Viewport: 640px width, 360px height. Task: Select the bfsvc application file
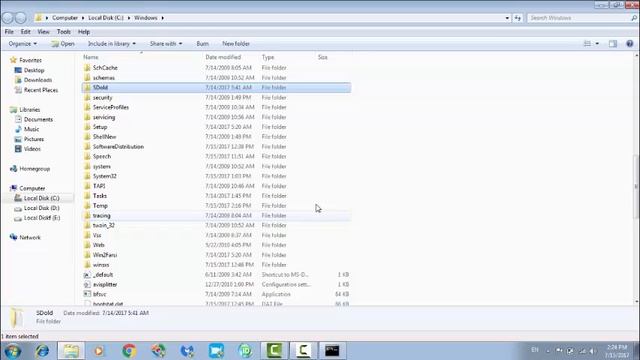pos(216,294)
